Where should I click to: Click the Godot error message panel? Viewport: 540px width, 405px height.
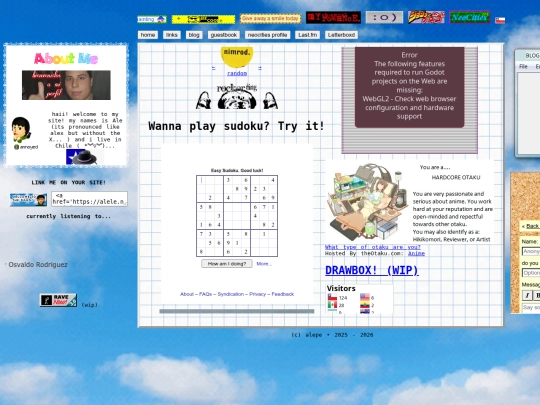[x=409, y=87]
